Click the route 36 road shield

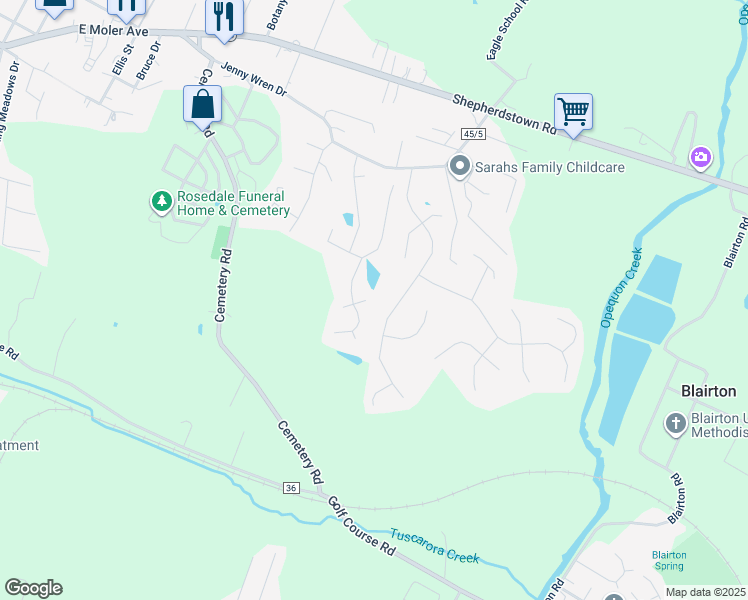[x=291, y=488]
